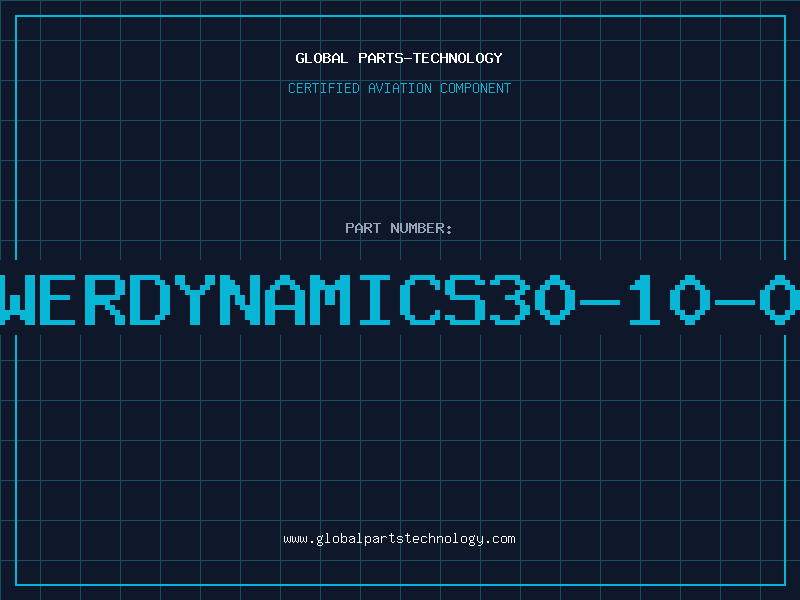Click the letter S before the digits 30
This screenshot has height=600, width=800.
pyautogui.click(x=465, y=297)
